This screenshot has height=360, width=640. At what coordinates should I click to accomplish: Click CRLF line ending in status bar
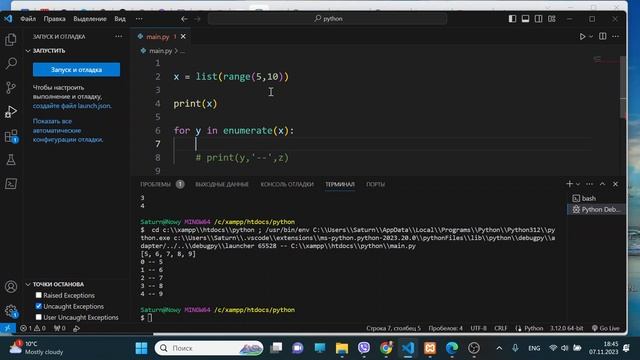tap(500, 328)
